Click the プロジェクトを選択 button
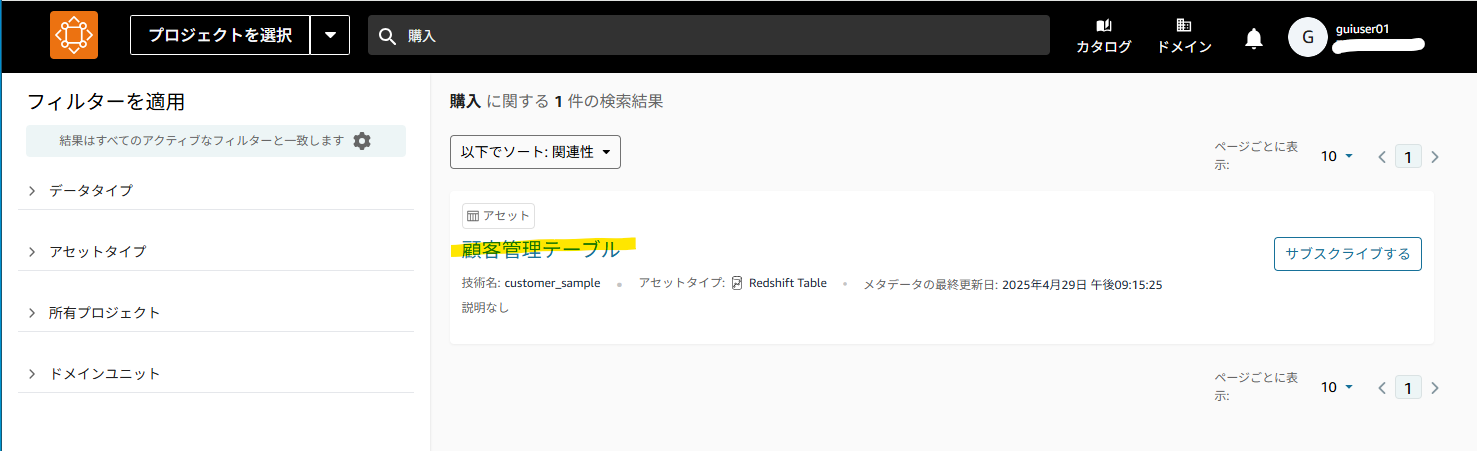Viewport: 1477px width, 451px height. point(220,36)
